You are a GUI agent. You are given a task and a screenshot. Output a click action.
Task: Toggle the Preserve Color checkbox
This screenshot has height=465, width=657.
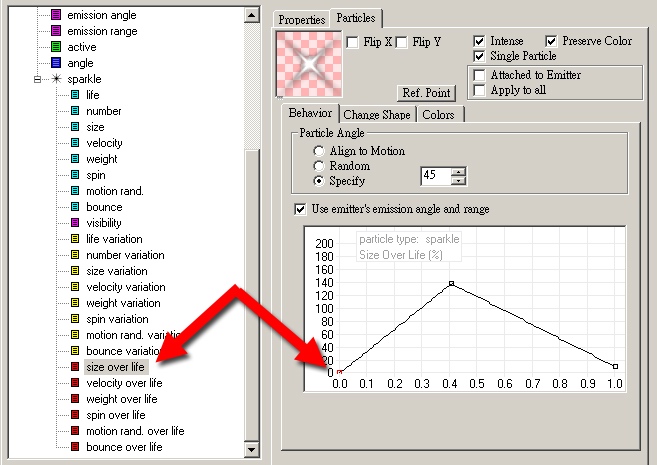point(552,41)
